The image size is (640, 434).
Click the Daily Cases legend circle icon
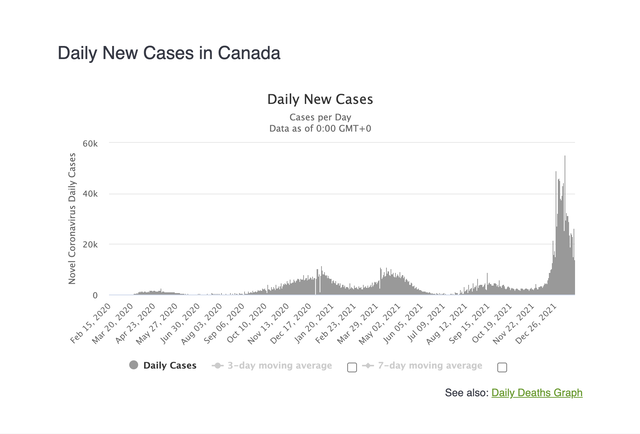pyautogui.click(x=134, y=366)
